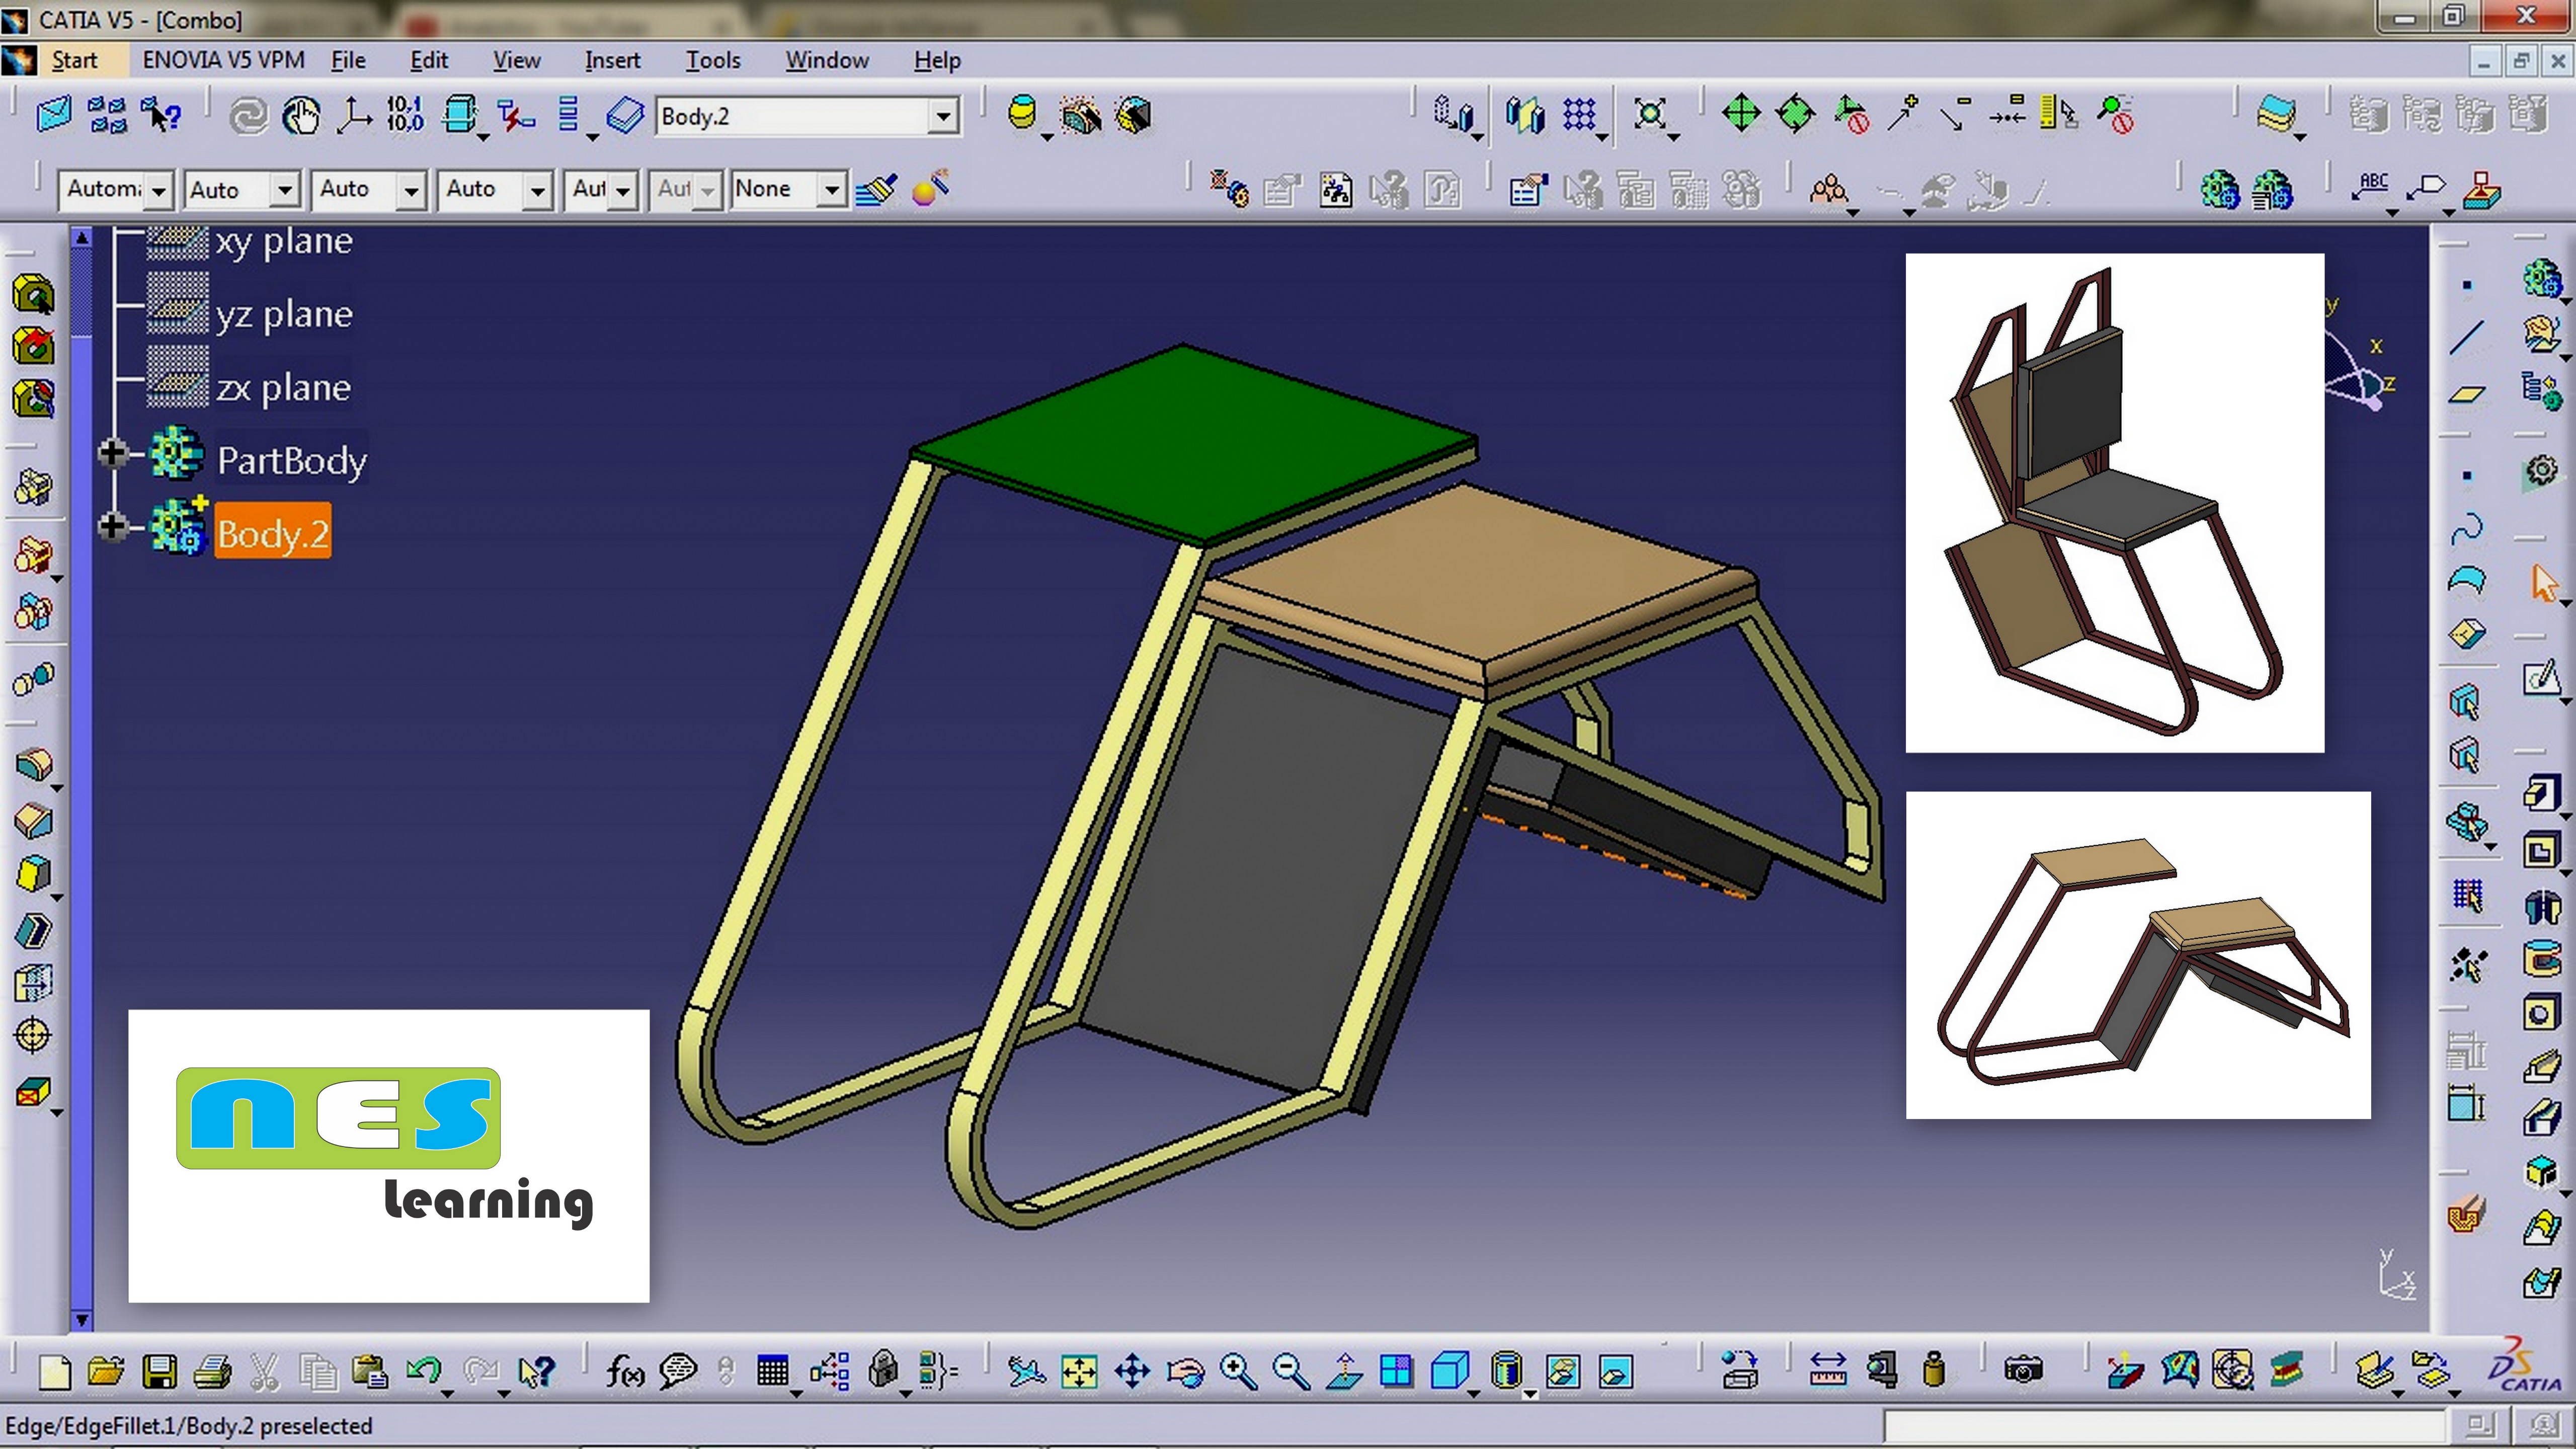Click the Pan tool in bottom toolbar

coord(1132,1372)
